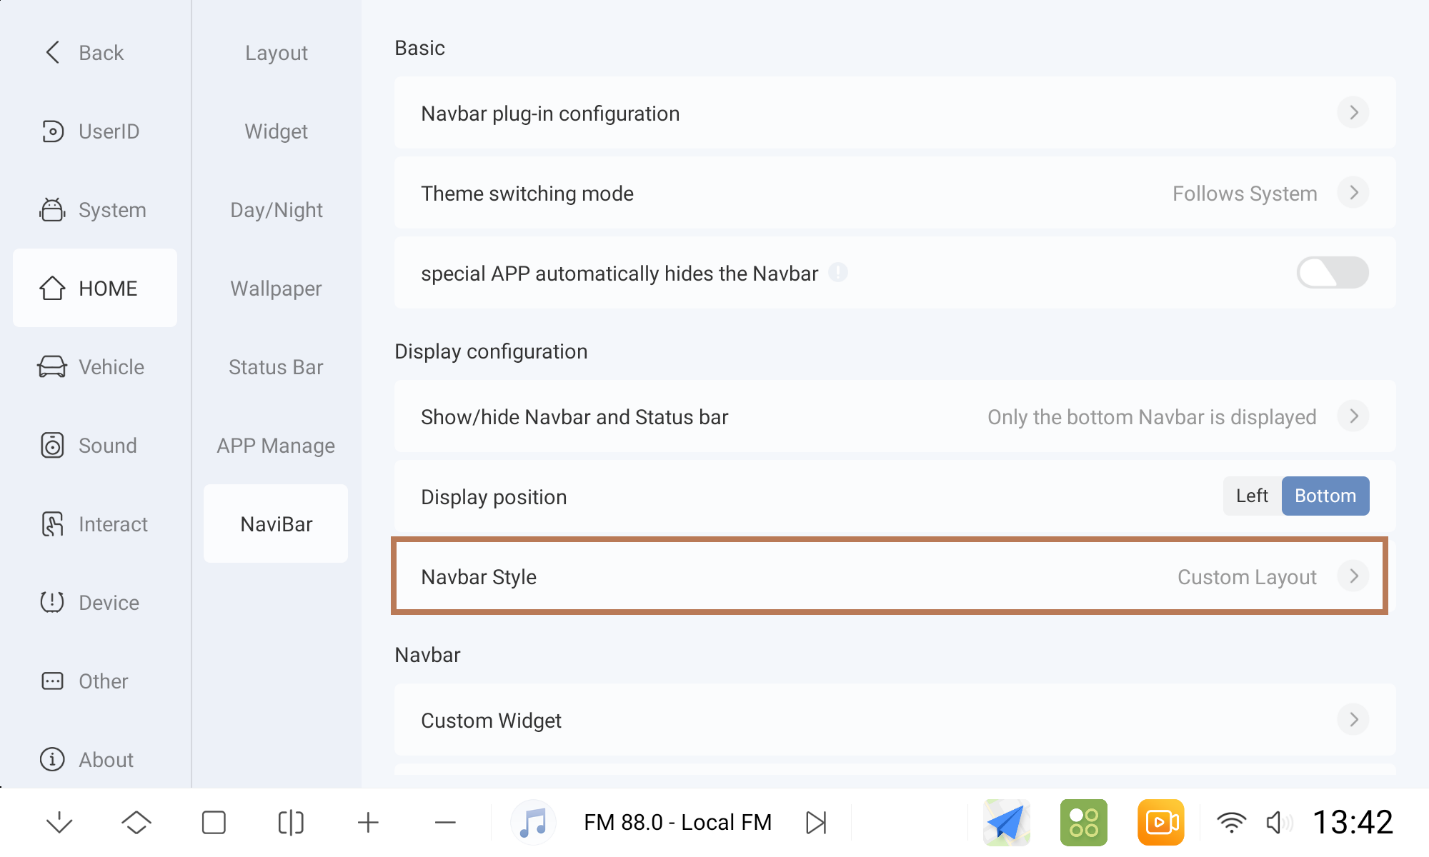Click FM 88.0 - Local FM station text
Screen dimensions: 1429x857
[677, 822]
